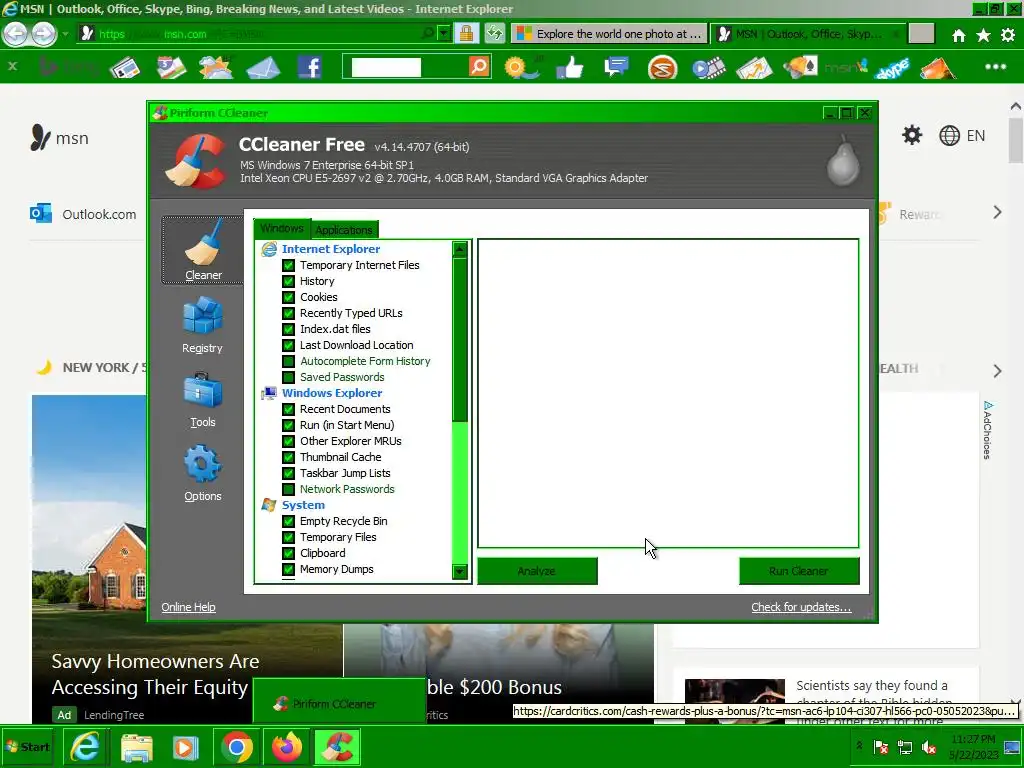Screen dimensions: 1024x768
Task: Click Check for updates link
Action: click(801, 607)
